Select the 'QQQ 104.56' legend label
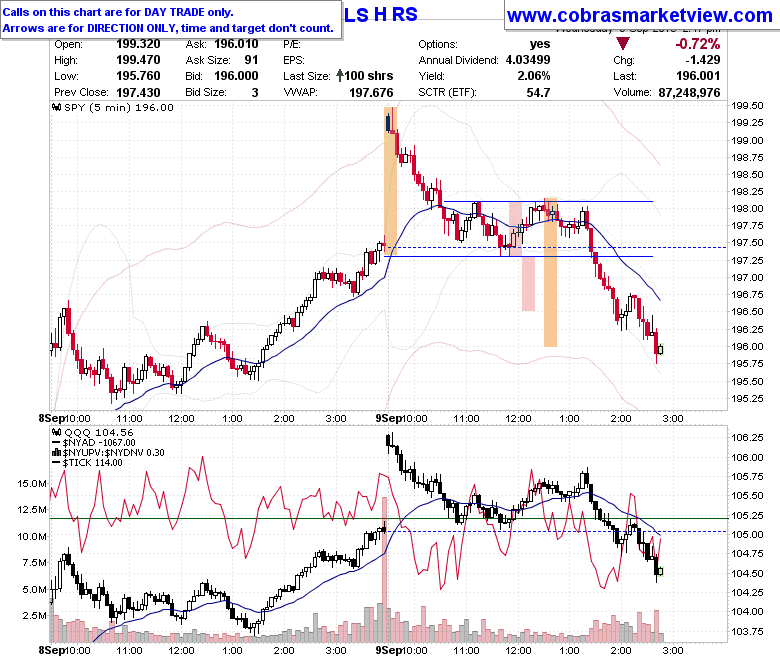This screenshot has width=780, height=659. pos(99,433)
